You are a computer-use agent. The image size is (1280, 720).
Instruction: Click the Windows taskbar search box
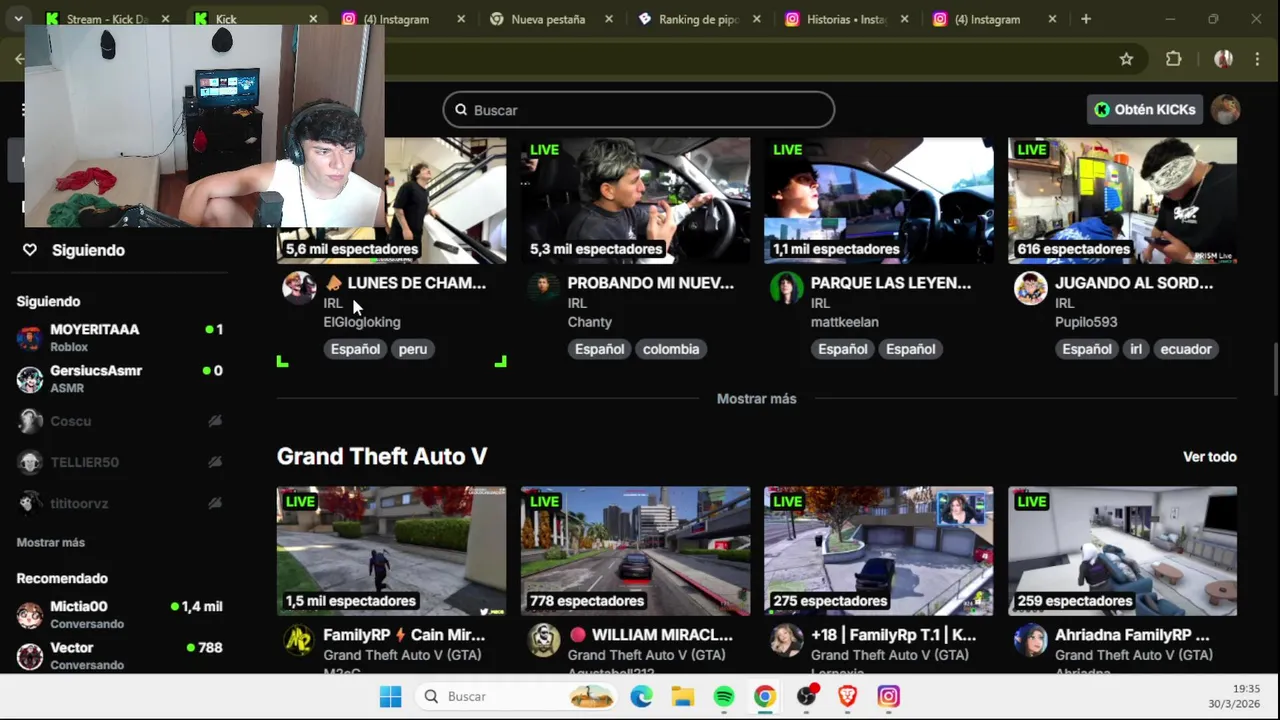pos(515,697)
